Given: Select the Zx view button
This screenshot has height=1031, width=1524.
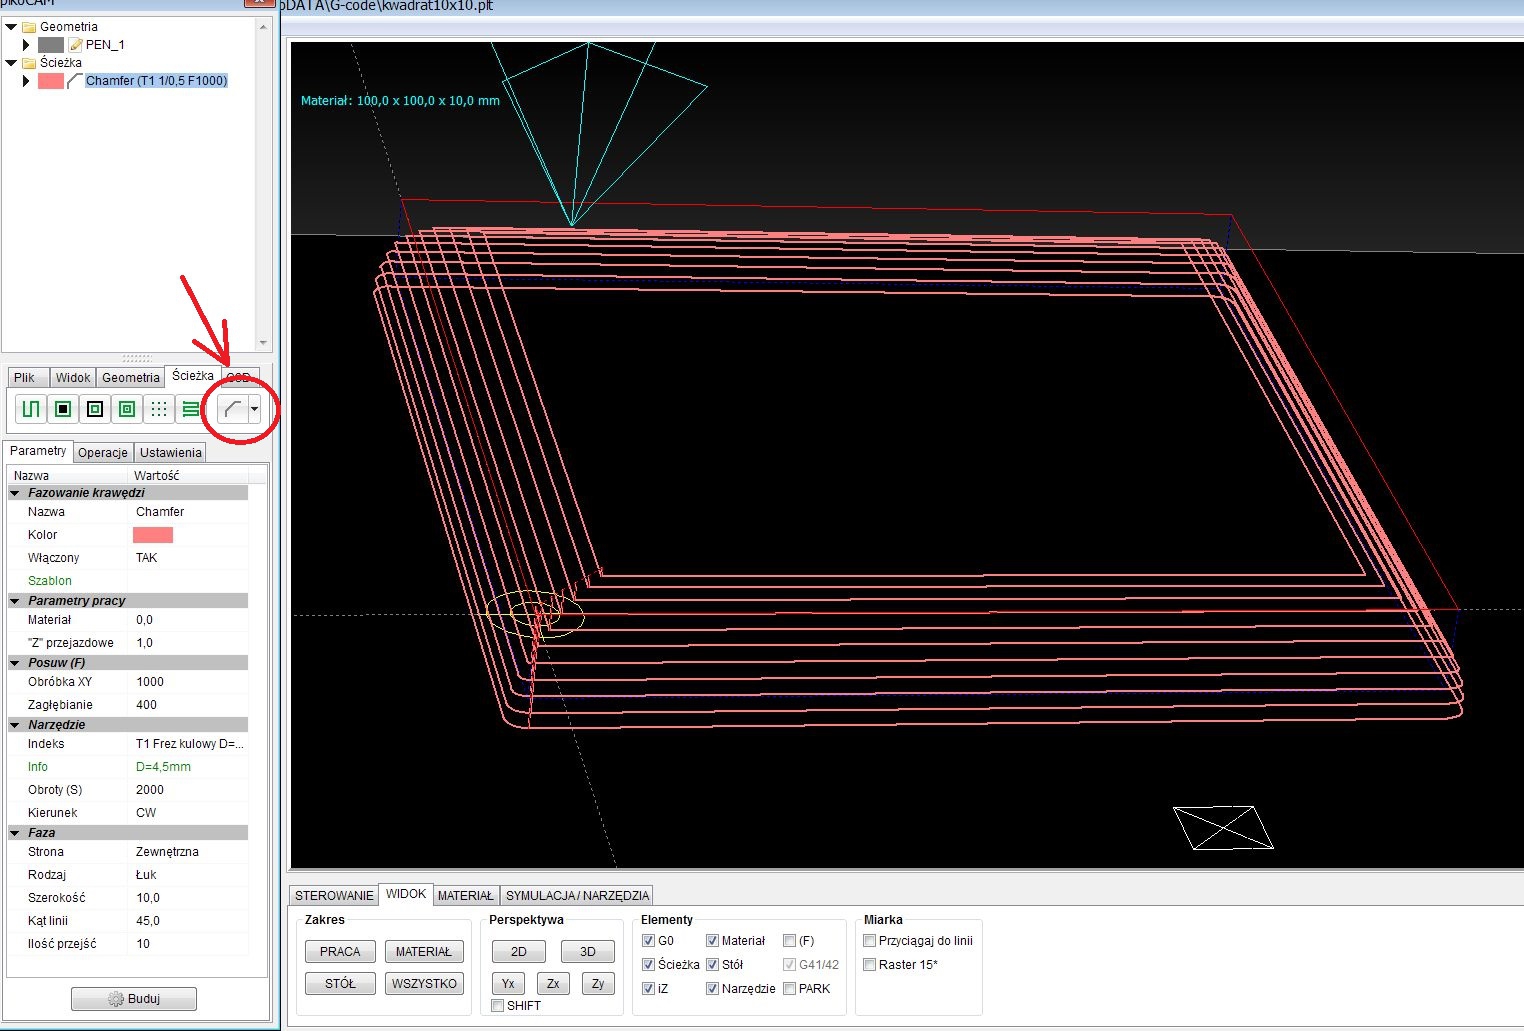Looking at the screenshot, I should point(553,983).
